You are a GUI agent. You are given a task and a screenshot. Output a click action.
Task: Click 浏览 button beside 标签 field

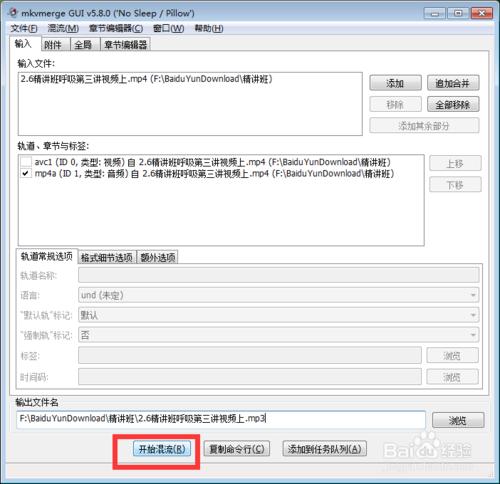coord(452,356)
